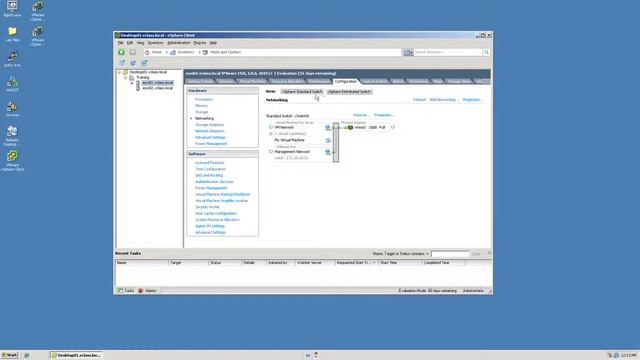This screenshot has width=640, height=360.
Task: Click the Target column header in Recent Tasks
Action: click(x=189, y=263)
